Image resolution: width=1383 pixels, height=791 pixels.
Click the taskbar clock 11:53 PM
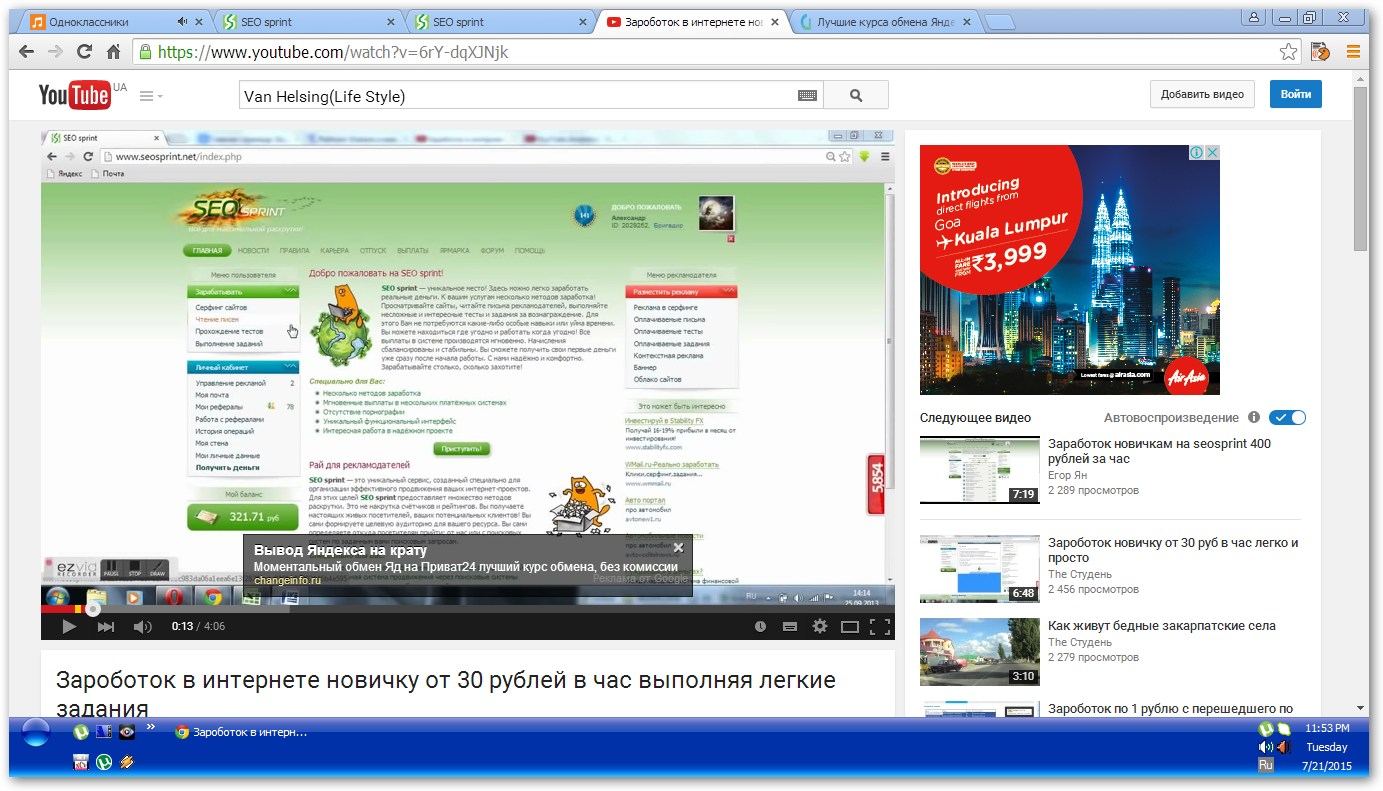click(1327, 728)
